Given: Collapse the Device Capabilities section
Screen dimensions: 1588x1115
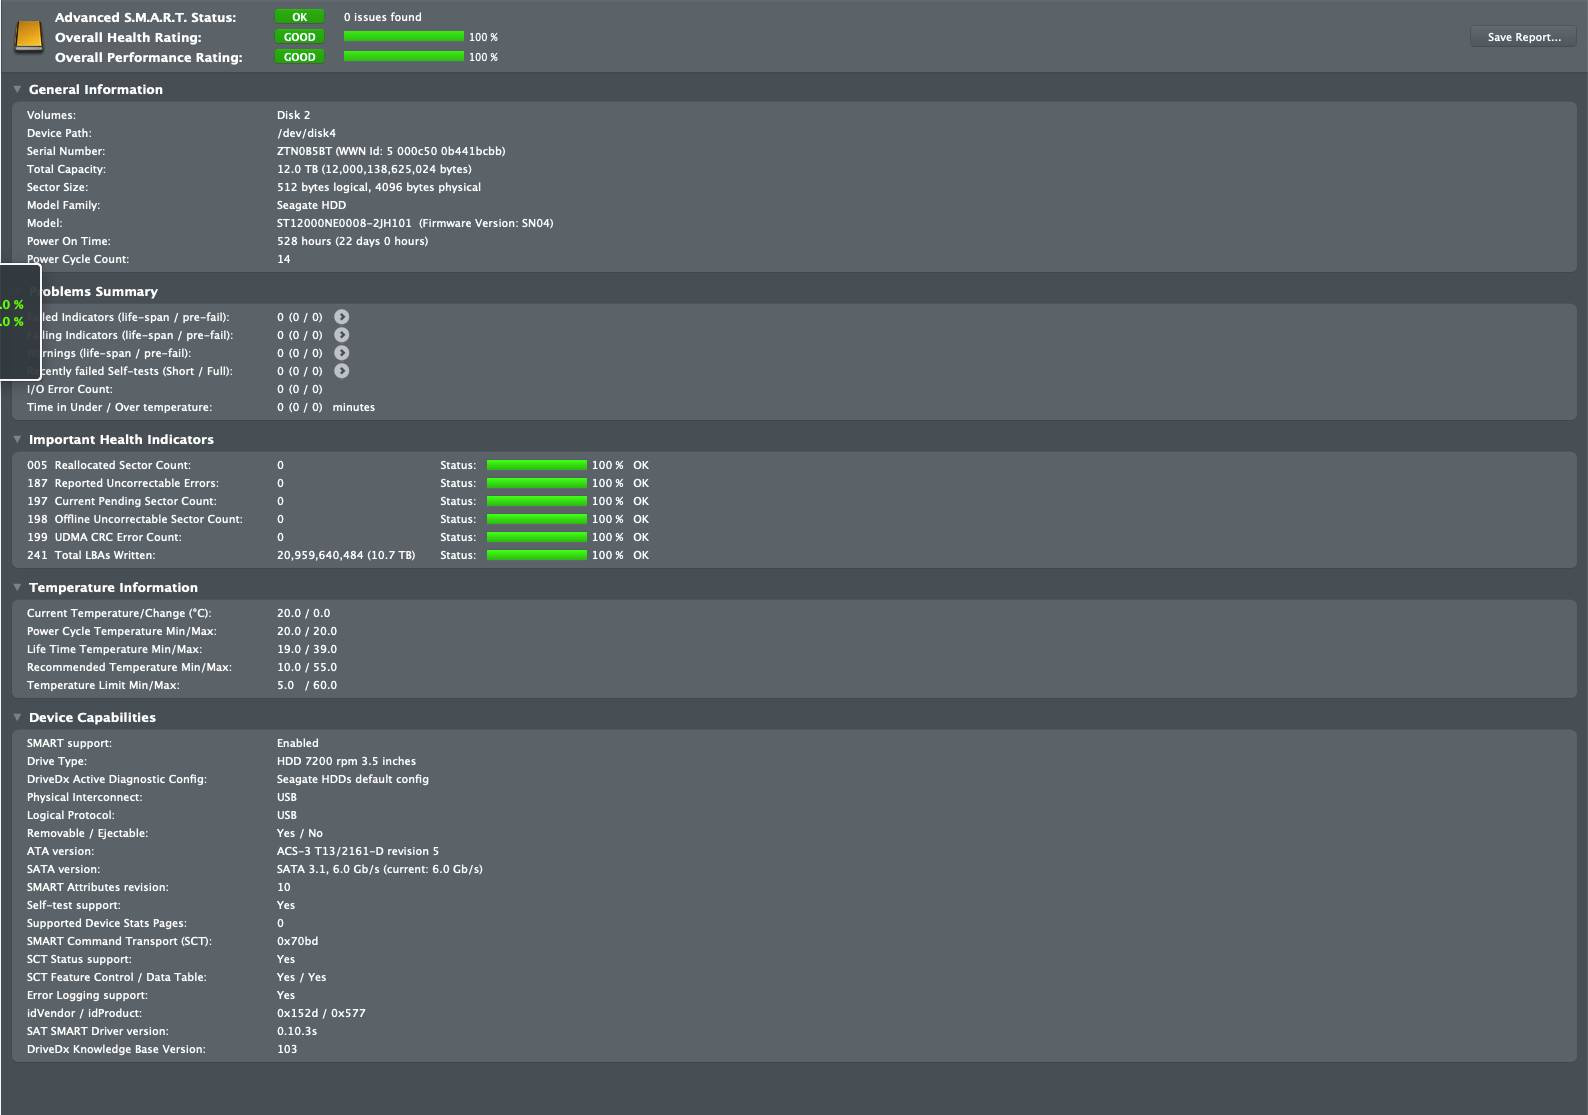Looking at the screenshot, I should pyautogui.click(x=17, y=717).
